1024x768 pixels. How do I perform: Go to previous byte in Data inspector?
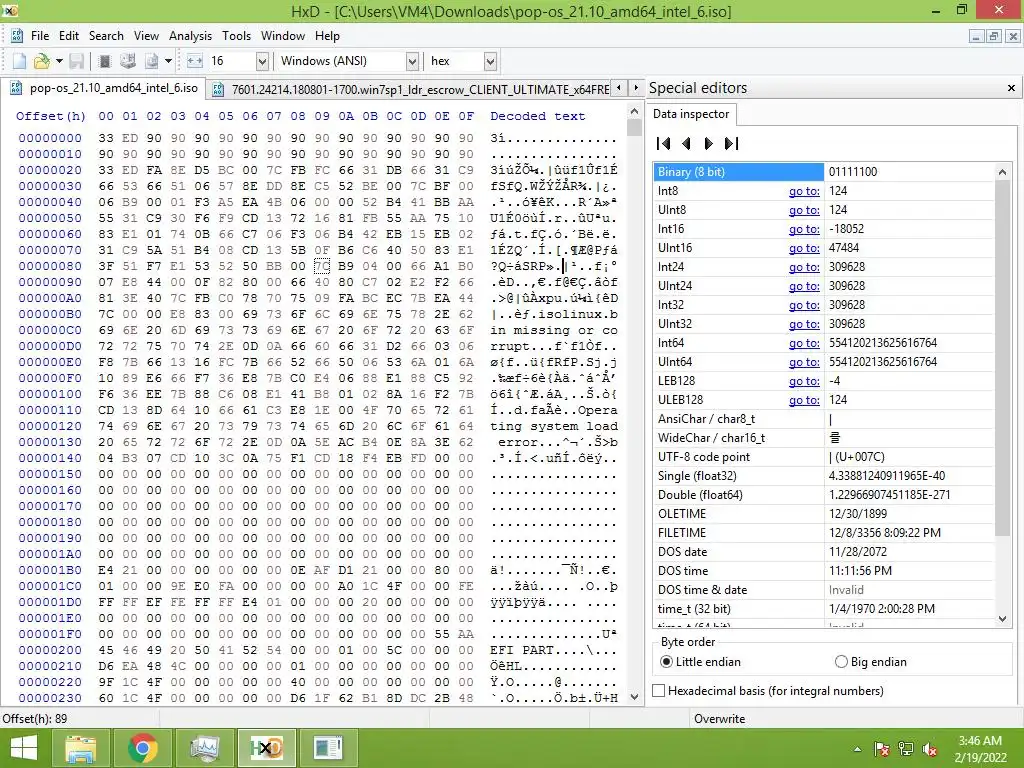coord(686,144)
